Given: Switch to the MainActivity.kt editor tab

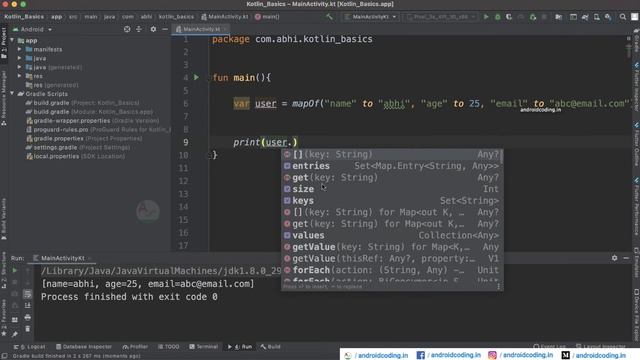Looking at the screenshot, I should pyautogui.click(x=201, y=29).
